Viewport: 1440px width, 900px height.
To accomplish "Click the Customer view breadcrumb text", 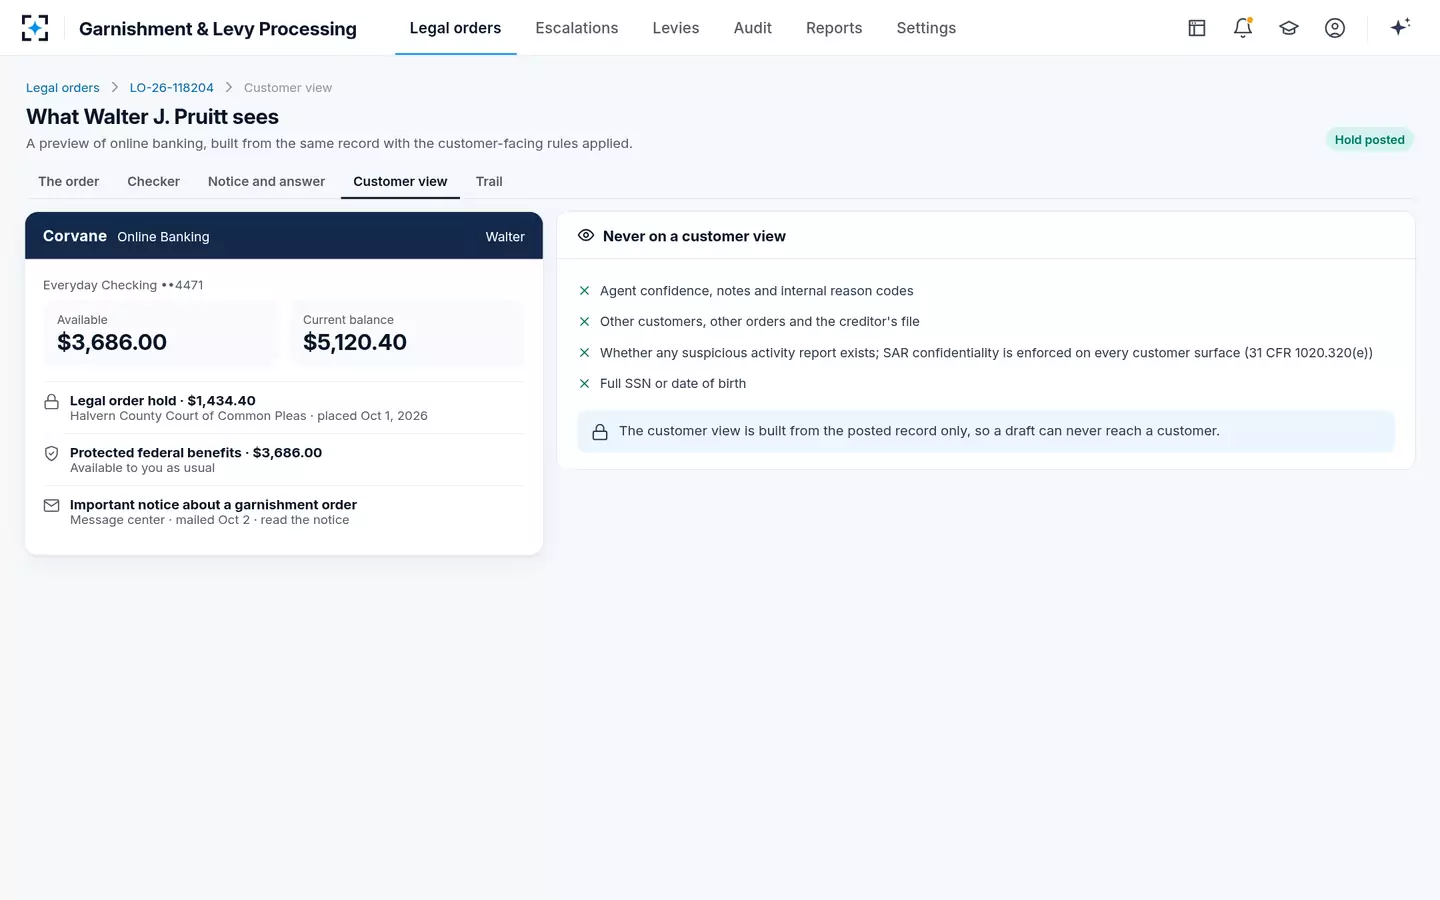I will (x=288, y=88).
